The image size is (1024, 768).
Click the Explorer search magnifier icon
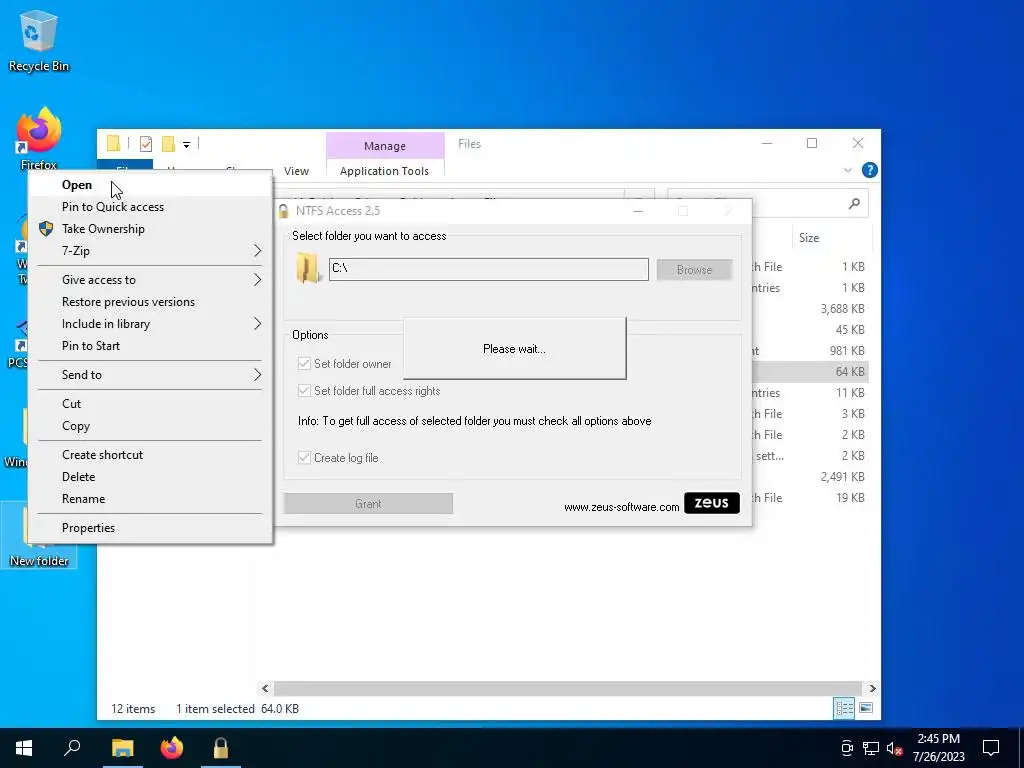[x=854, y=204]
